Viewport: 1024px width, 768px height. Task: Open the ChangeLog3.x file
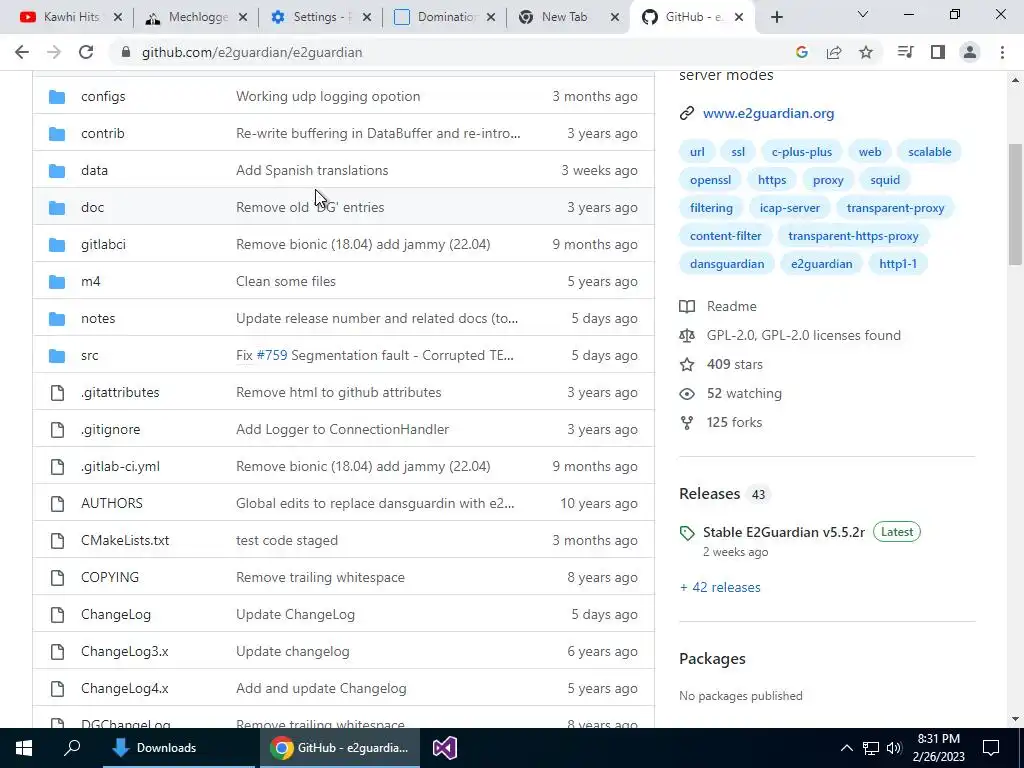(x=125, y=652)
